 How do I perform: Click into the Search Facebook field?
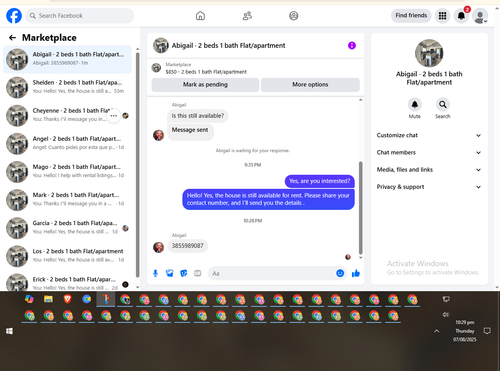[80, 16]
